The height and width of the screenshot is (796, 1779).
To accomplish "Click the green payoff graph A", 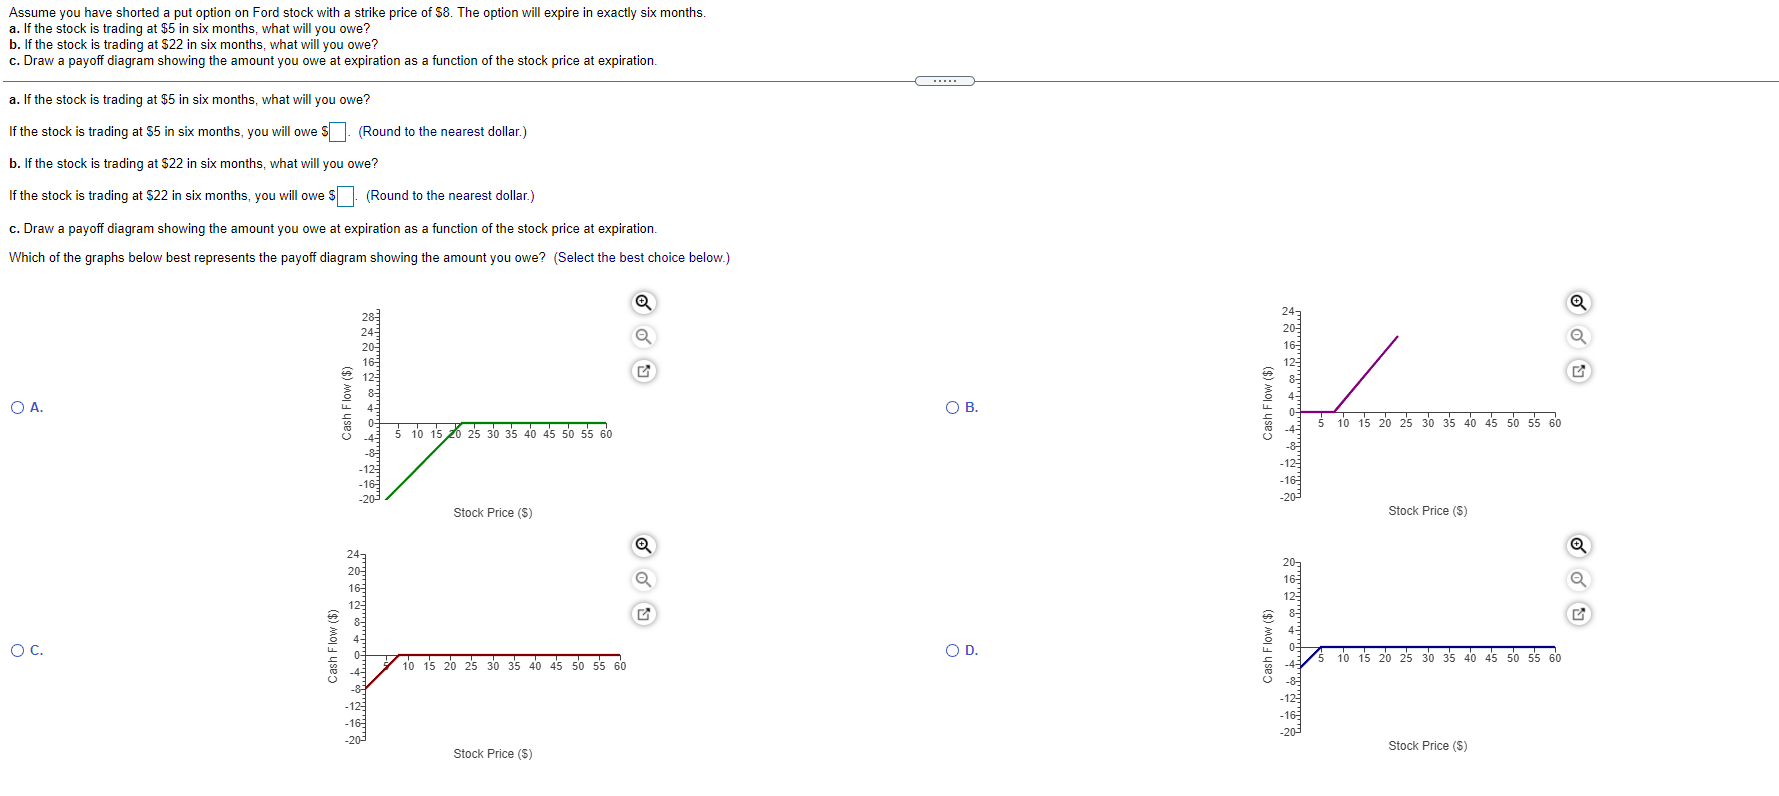I will coord(484,406).
